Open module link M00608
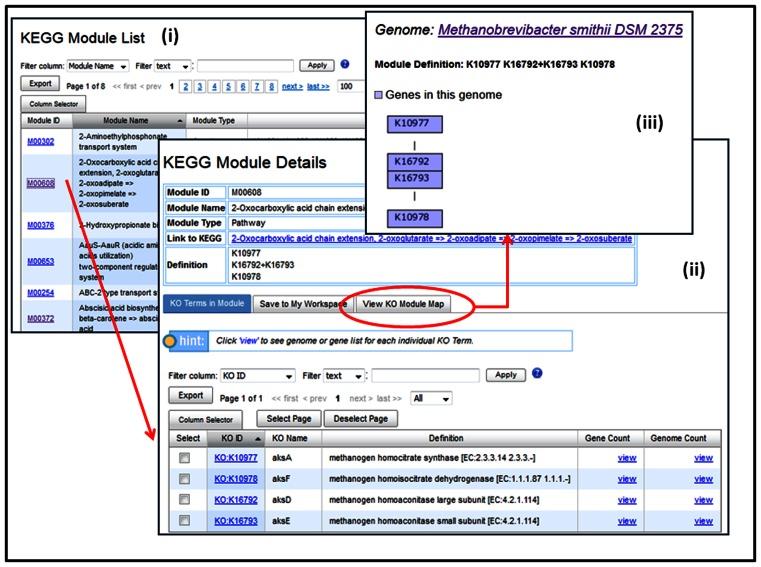Image resolution: width=761 pixels, height=567 pixels. (x=41, y=183)
